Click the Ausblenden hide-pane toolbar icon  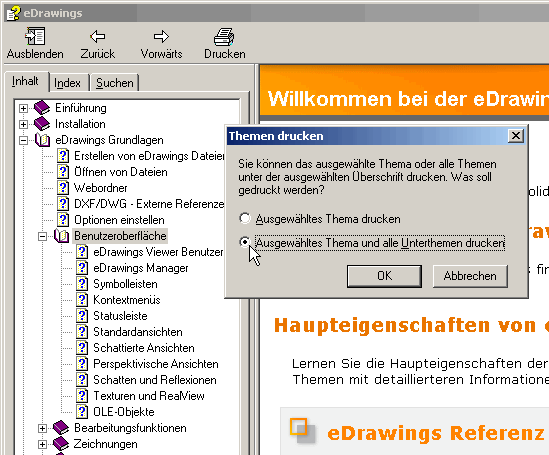35,36
